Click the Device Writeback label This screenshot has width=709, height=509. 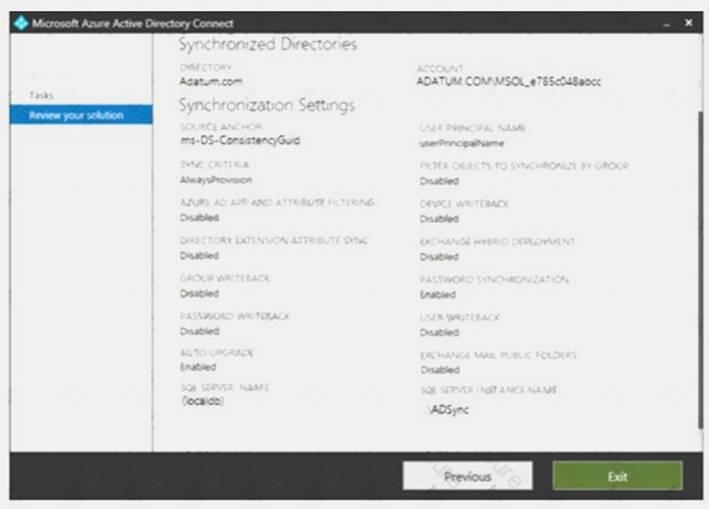pyautogui.click(x=464, y=204)
